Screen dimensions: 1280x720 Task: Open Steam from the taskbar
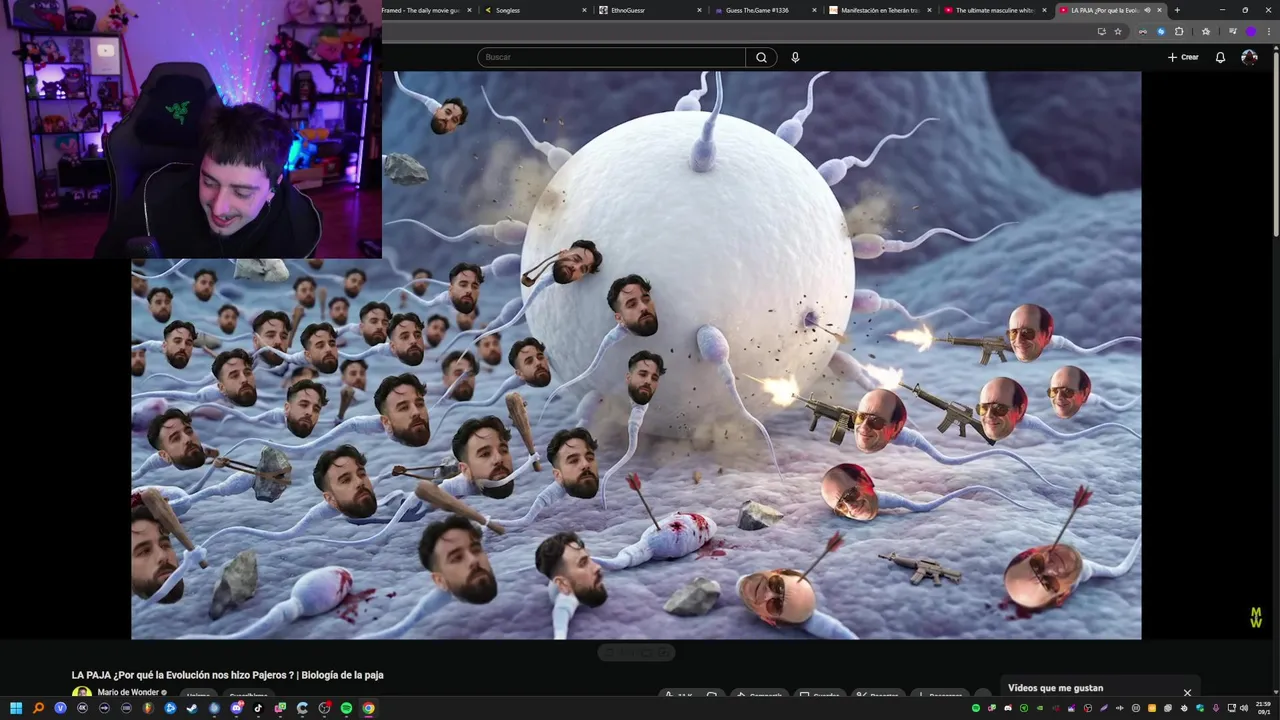pos(192,708)
